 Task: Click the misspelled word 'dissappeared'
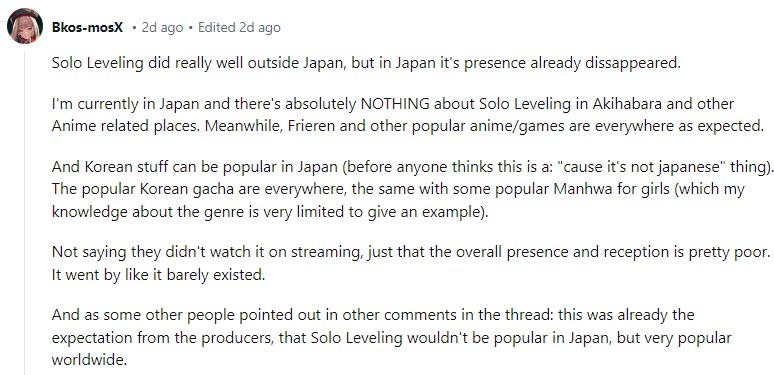pos(633,64)
